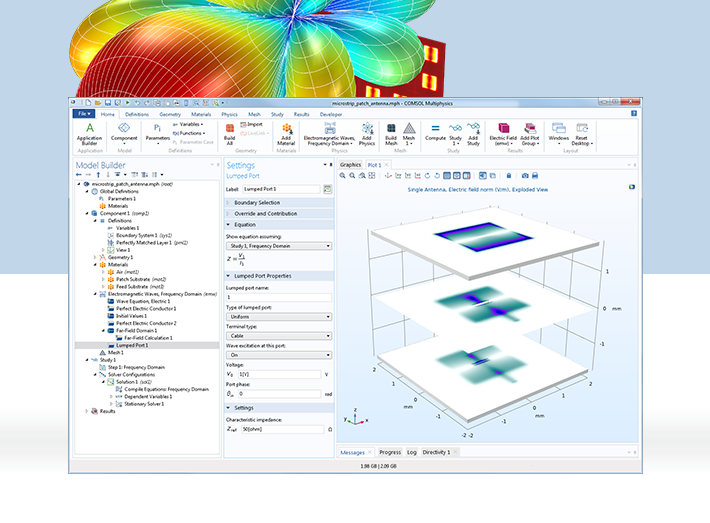710x523 pixels.
Task: Click the help question mark icon
Action: 633,114
